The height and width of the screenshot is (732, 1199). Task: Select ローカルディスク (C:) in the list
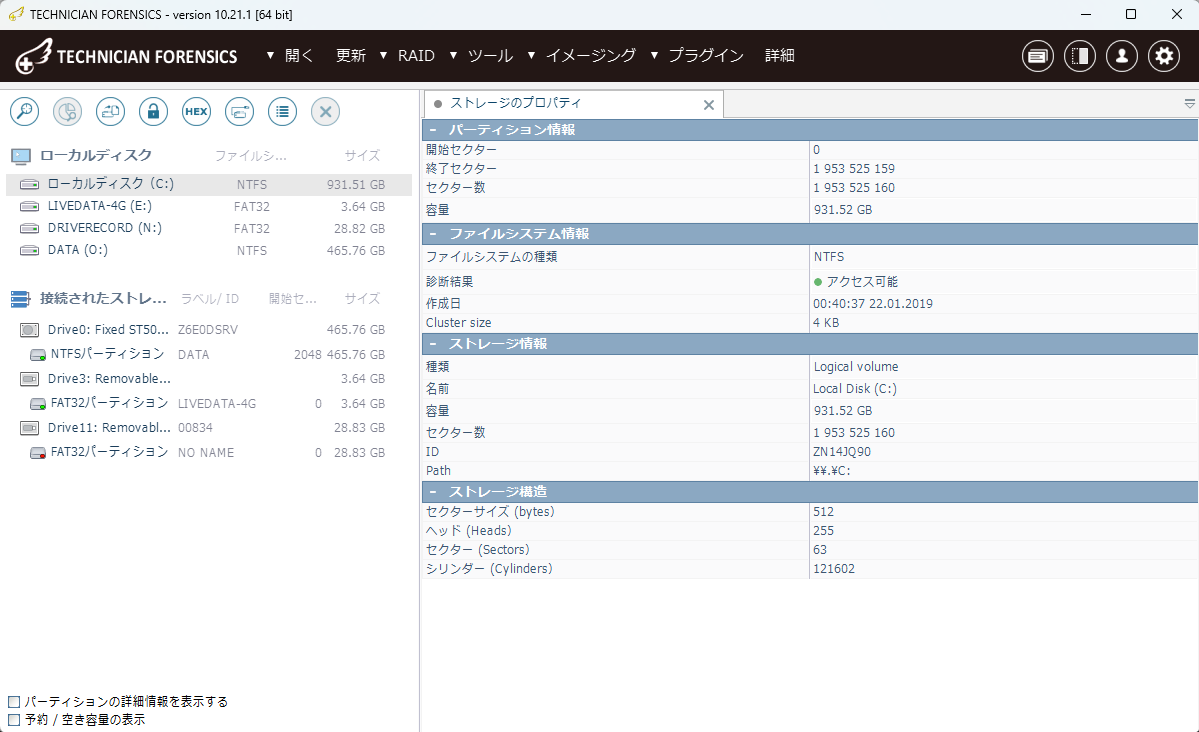point(209,184)
